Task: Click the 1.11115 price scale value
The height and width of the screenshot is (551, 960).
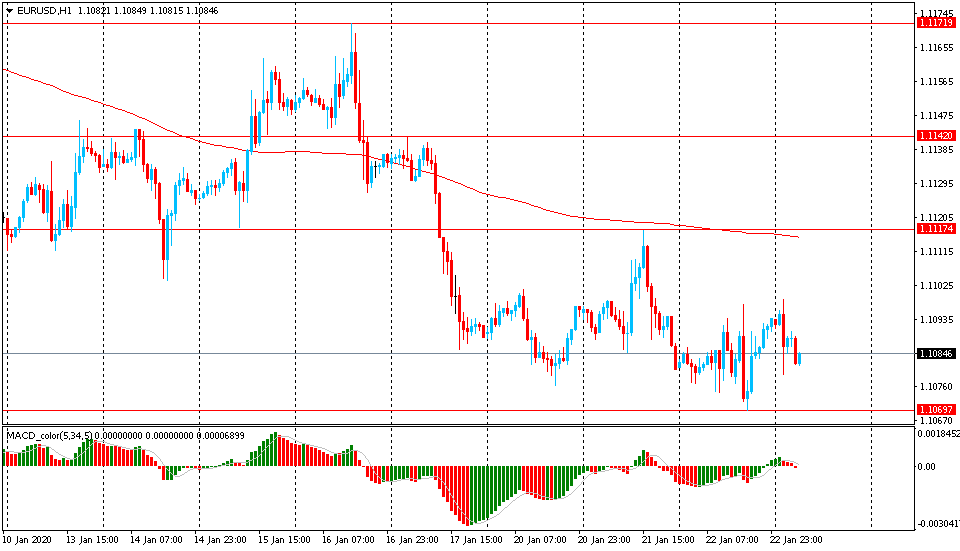Action: pos(937,252)
